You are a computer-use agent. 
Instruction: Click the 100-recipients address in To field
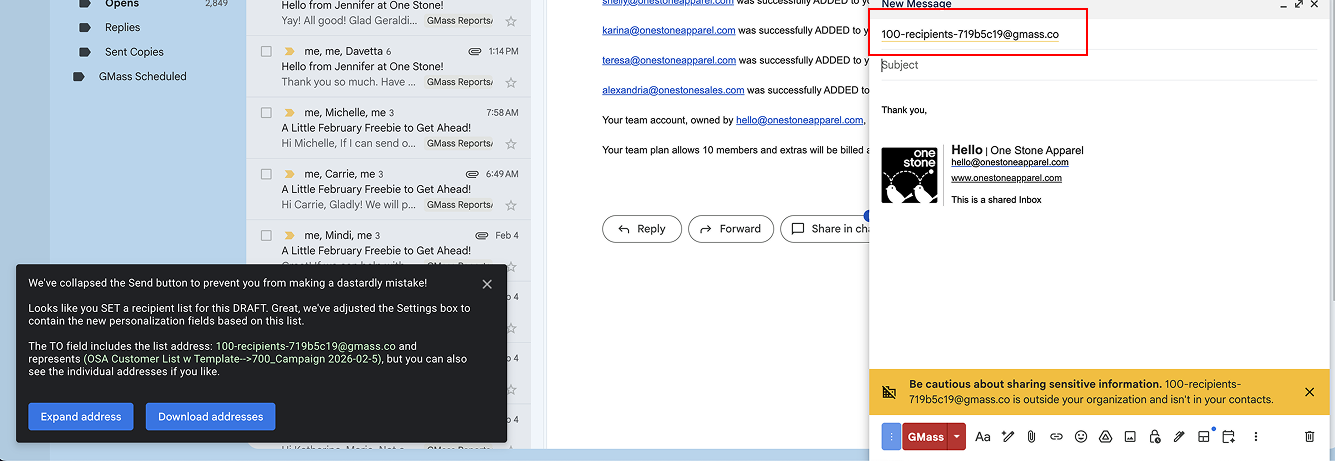(969, 34)
